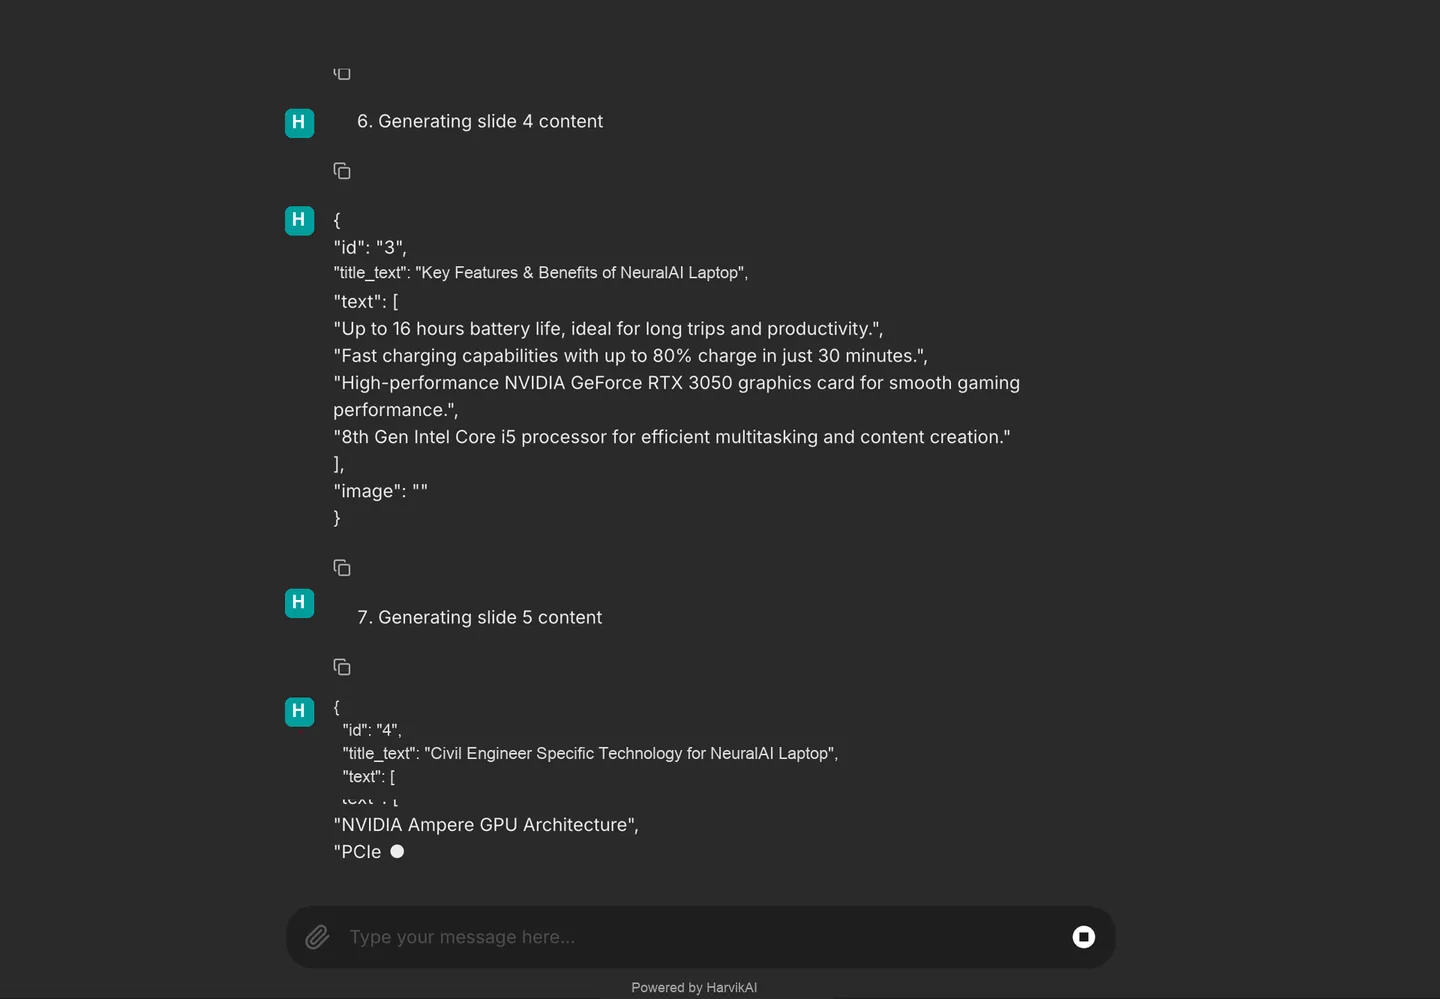Click the "7. Generating slide 5 content" text

click(x=480, y=617)
